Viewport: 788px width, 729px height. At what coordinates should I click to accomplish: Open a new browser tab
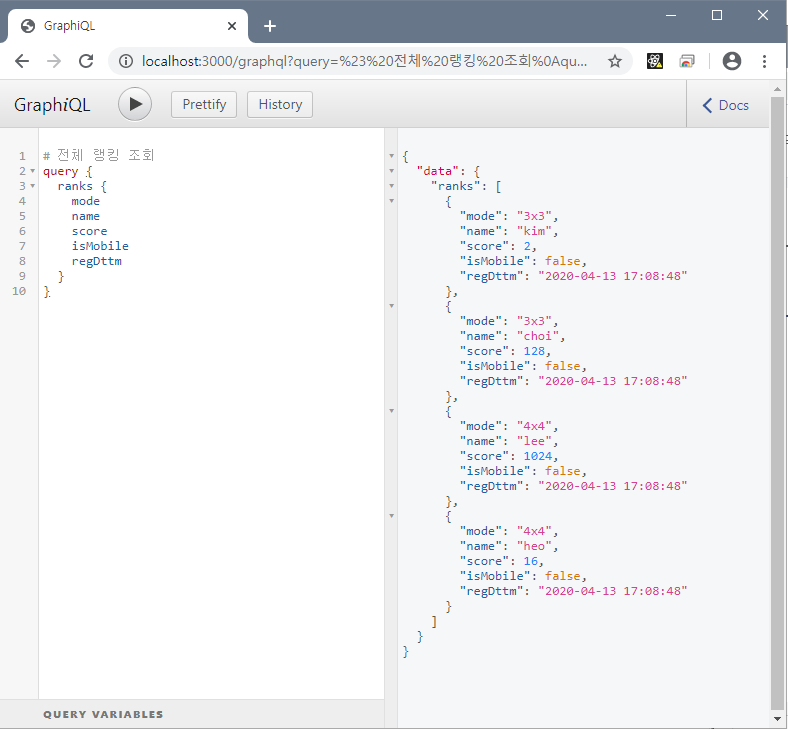[270, 26]
